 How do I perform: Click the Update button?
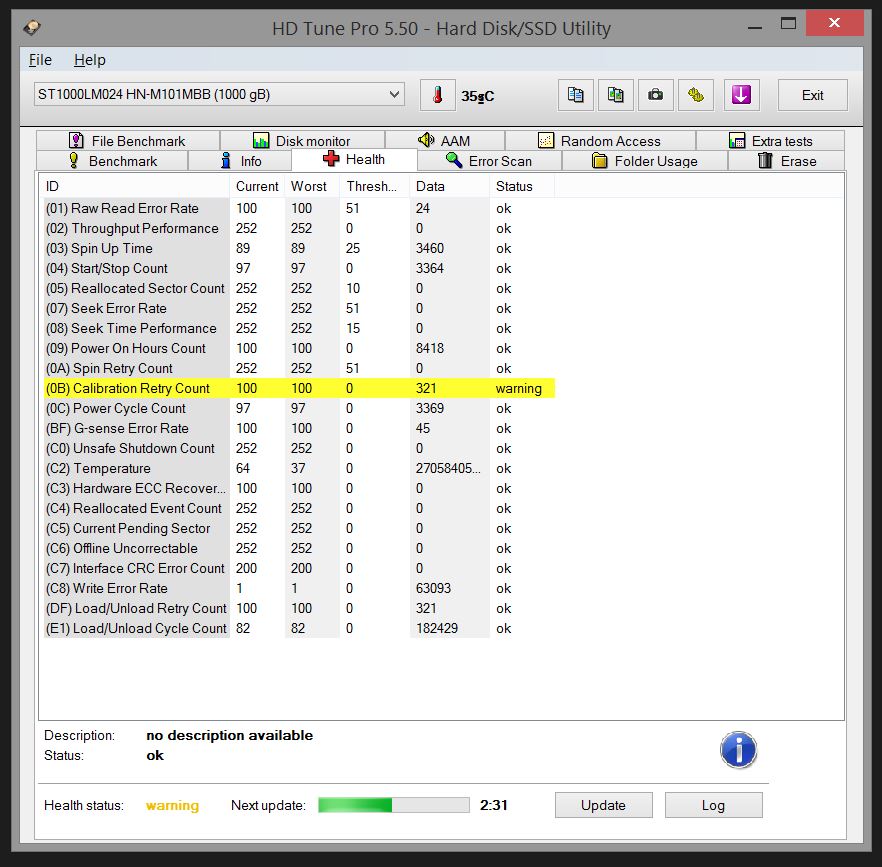604,805
